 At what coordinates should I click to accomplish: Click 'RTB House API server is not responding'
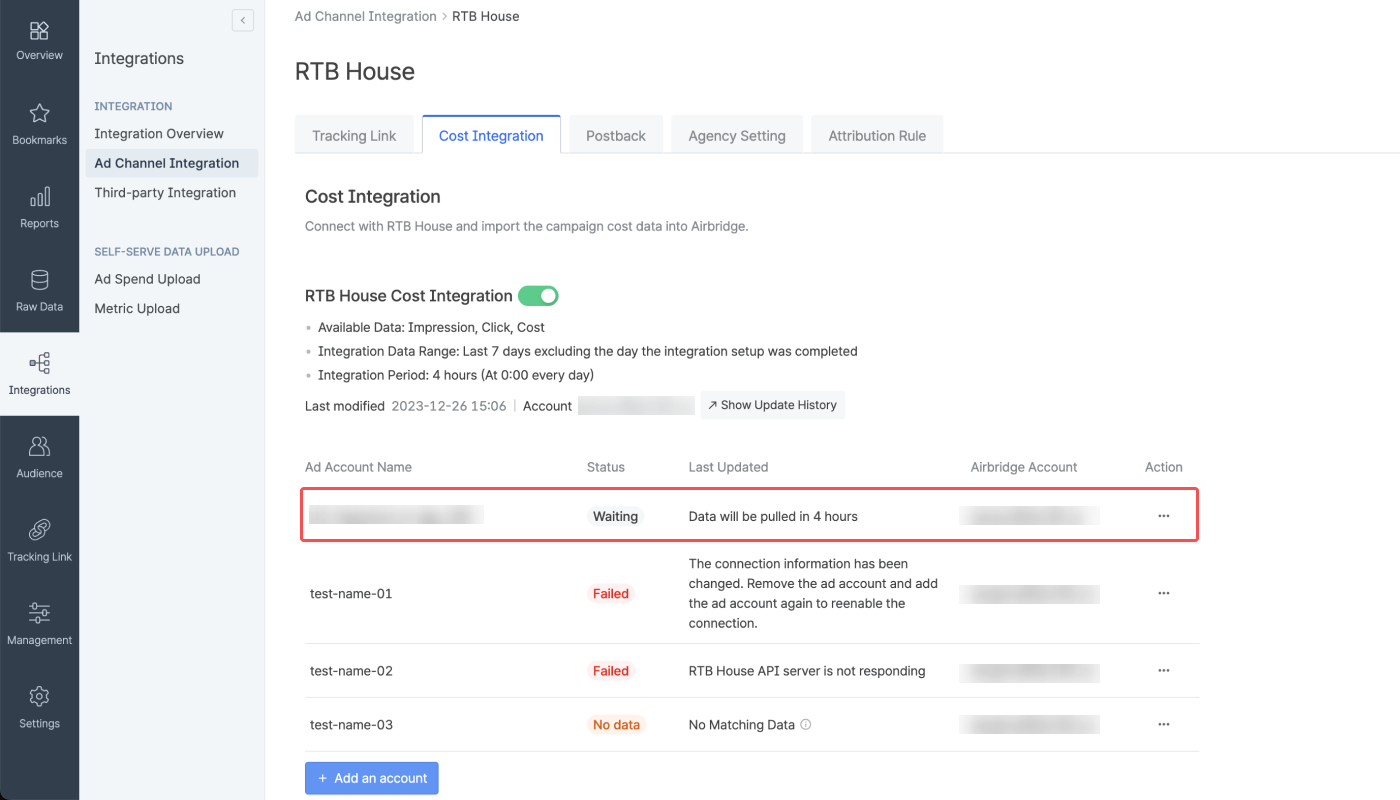807,671
